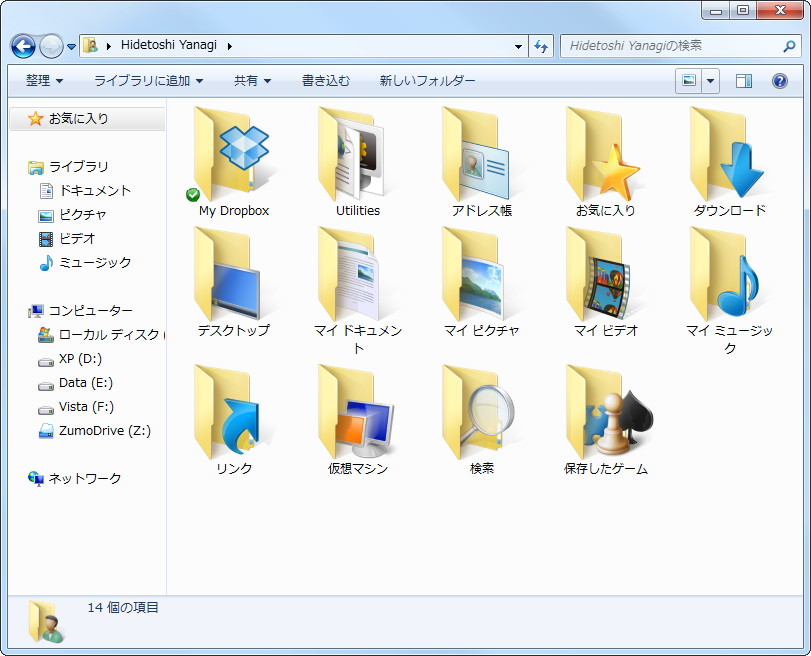The width and height of the screenshot is (811, 656).
Task: Expand the view options dropdown arrow
Action: tap(708, 78)
